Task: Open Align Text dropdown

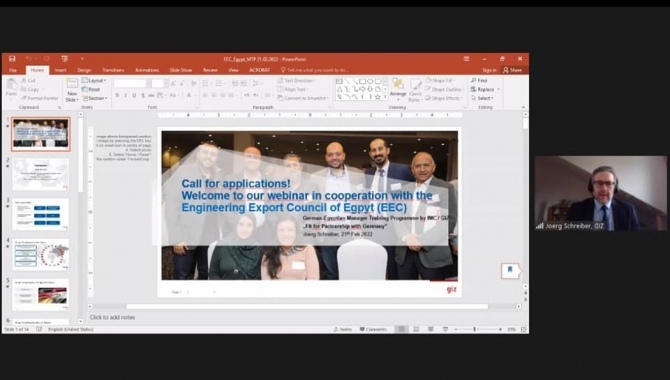Action: [294, 89]
